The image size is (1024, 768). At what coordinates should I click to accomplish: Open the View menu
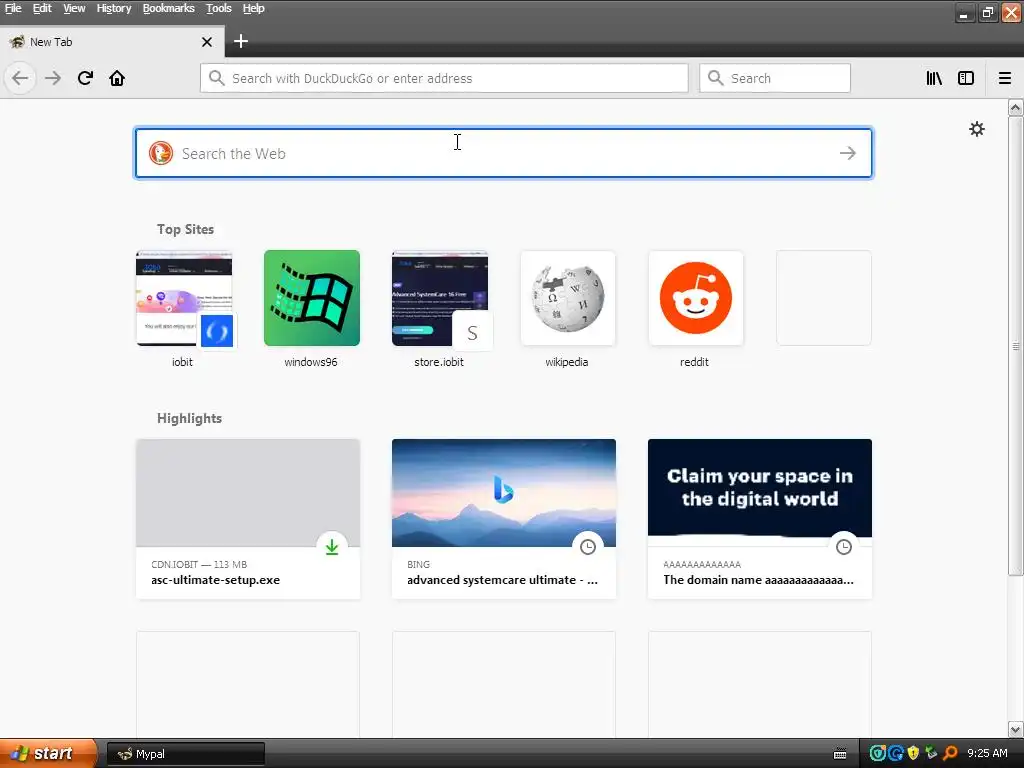click(x=74, y=8)
